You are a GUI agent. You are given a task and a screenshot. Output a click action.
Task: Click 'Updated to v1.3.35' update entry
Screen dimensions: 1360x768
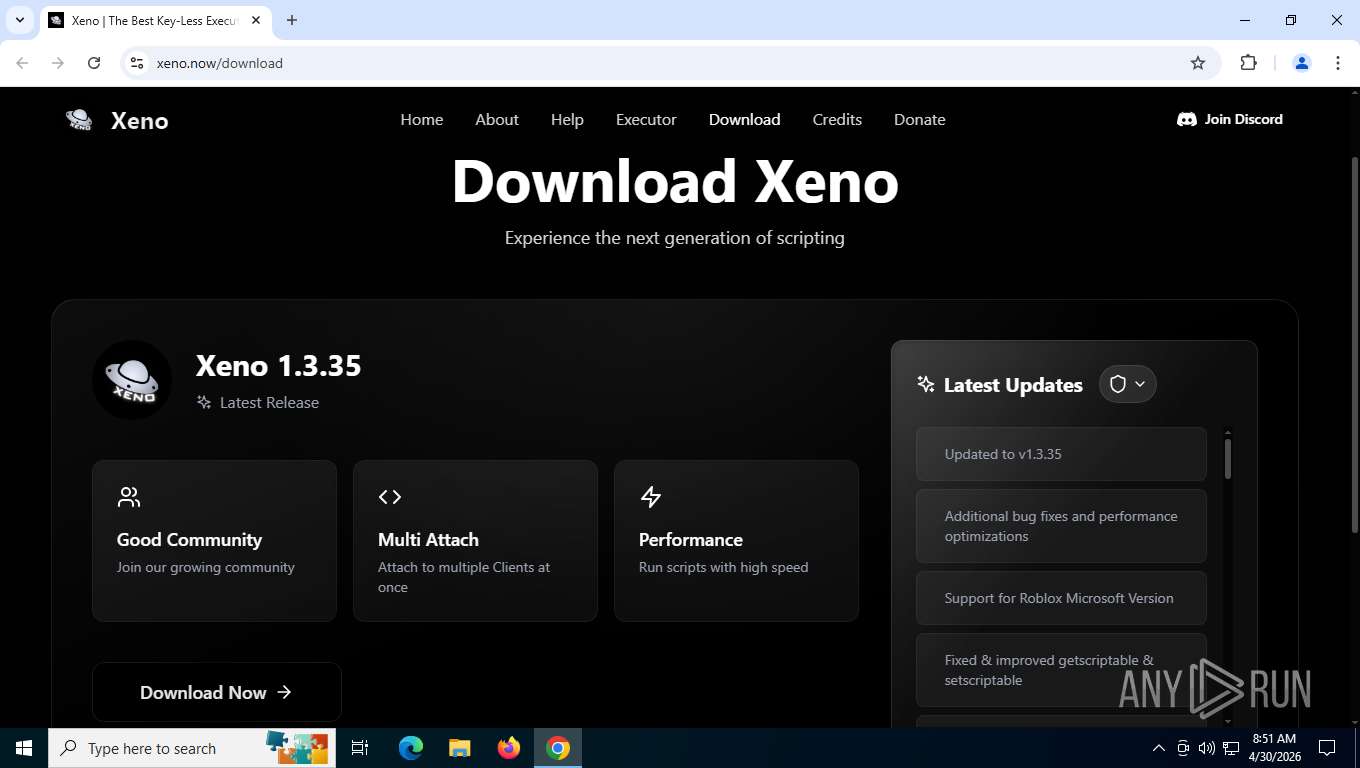coord(1061,454)
